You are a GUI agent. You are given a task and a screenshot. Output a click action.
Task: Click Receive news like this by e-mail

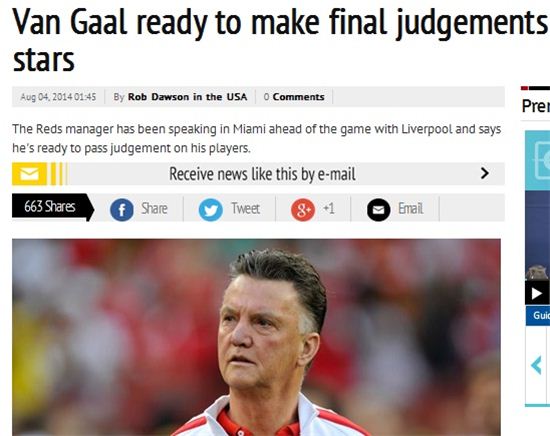(x=262, y=174)
